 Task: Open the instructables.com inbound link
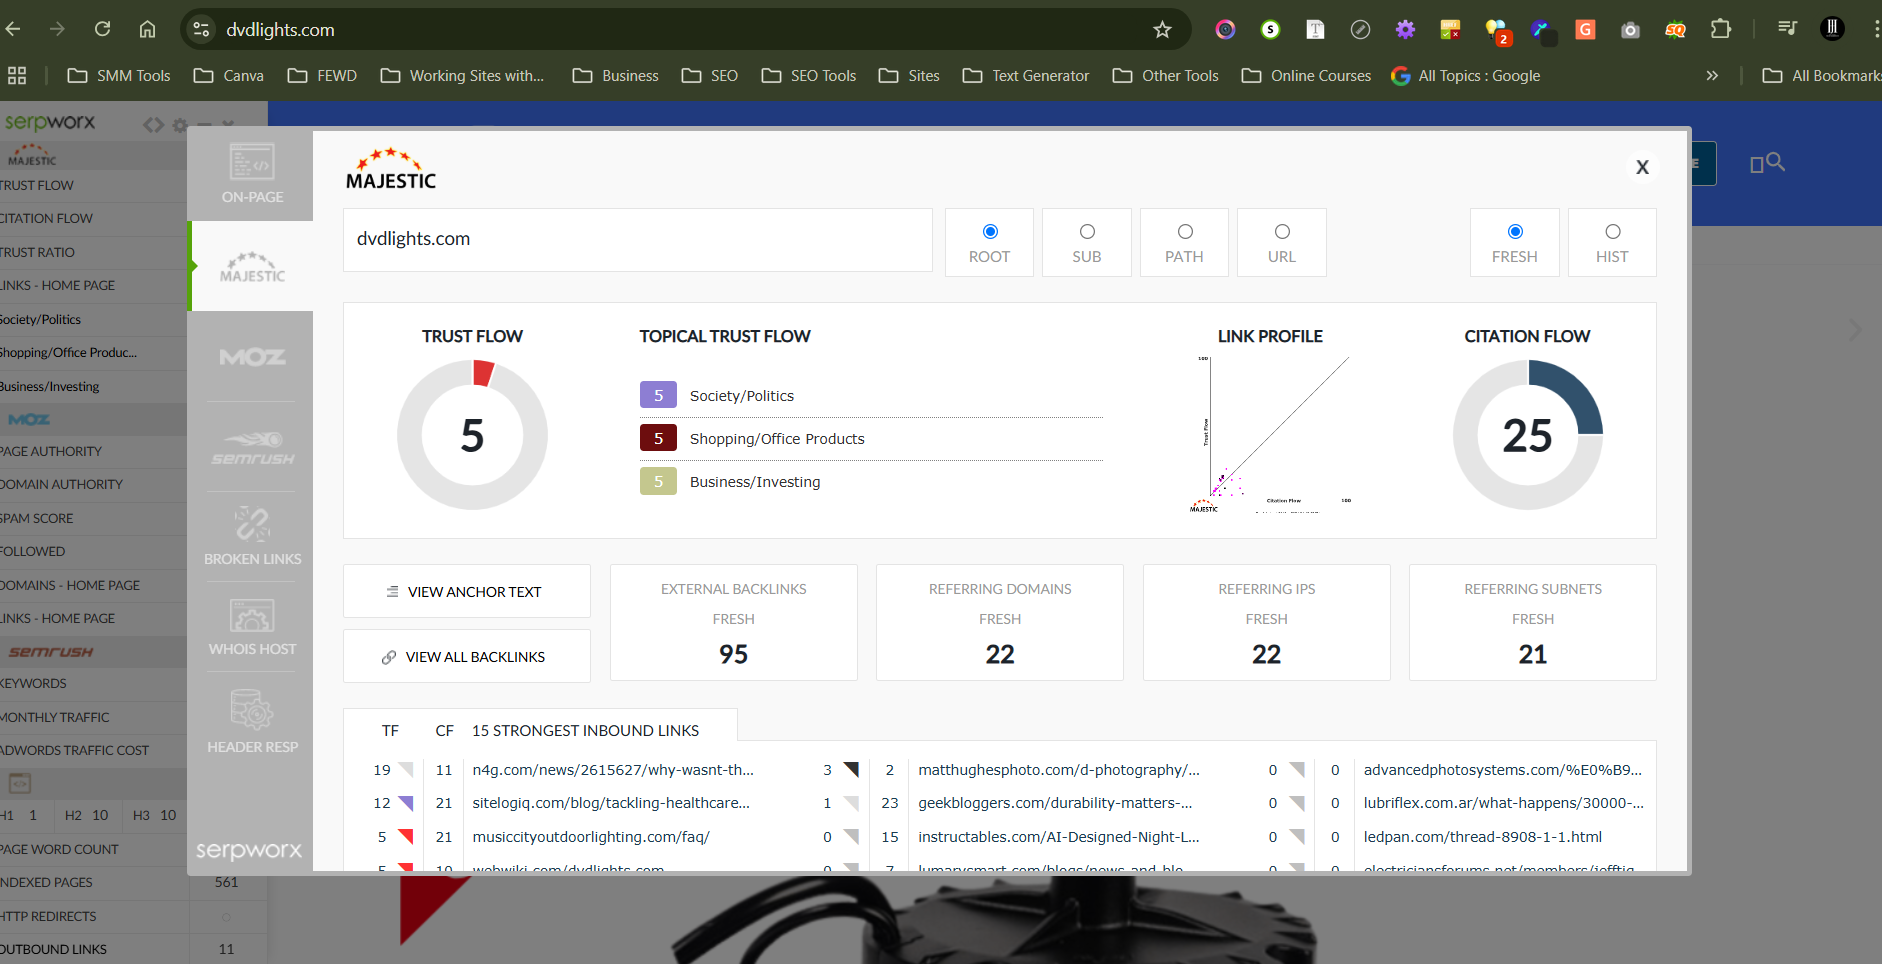tap(1059, 837)
